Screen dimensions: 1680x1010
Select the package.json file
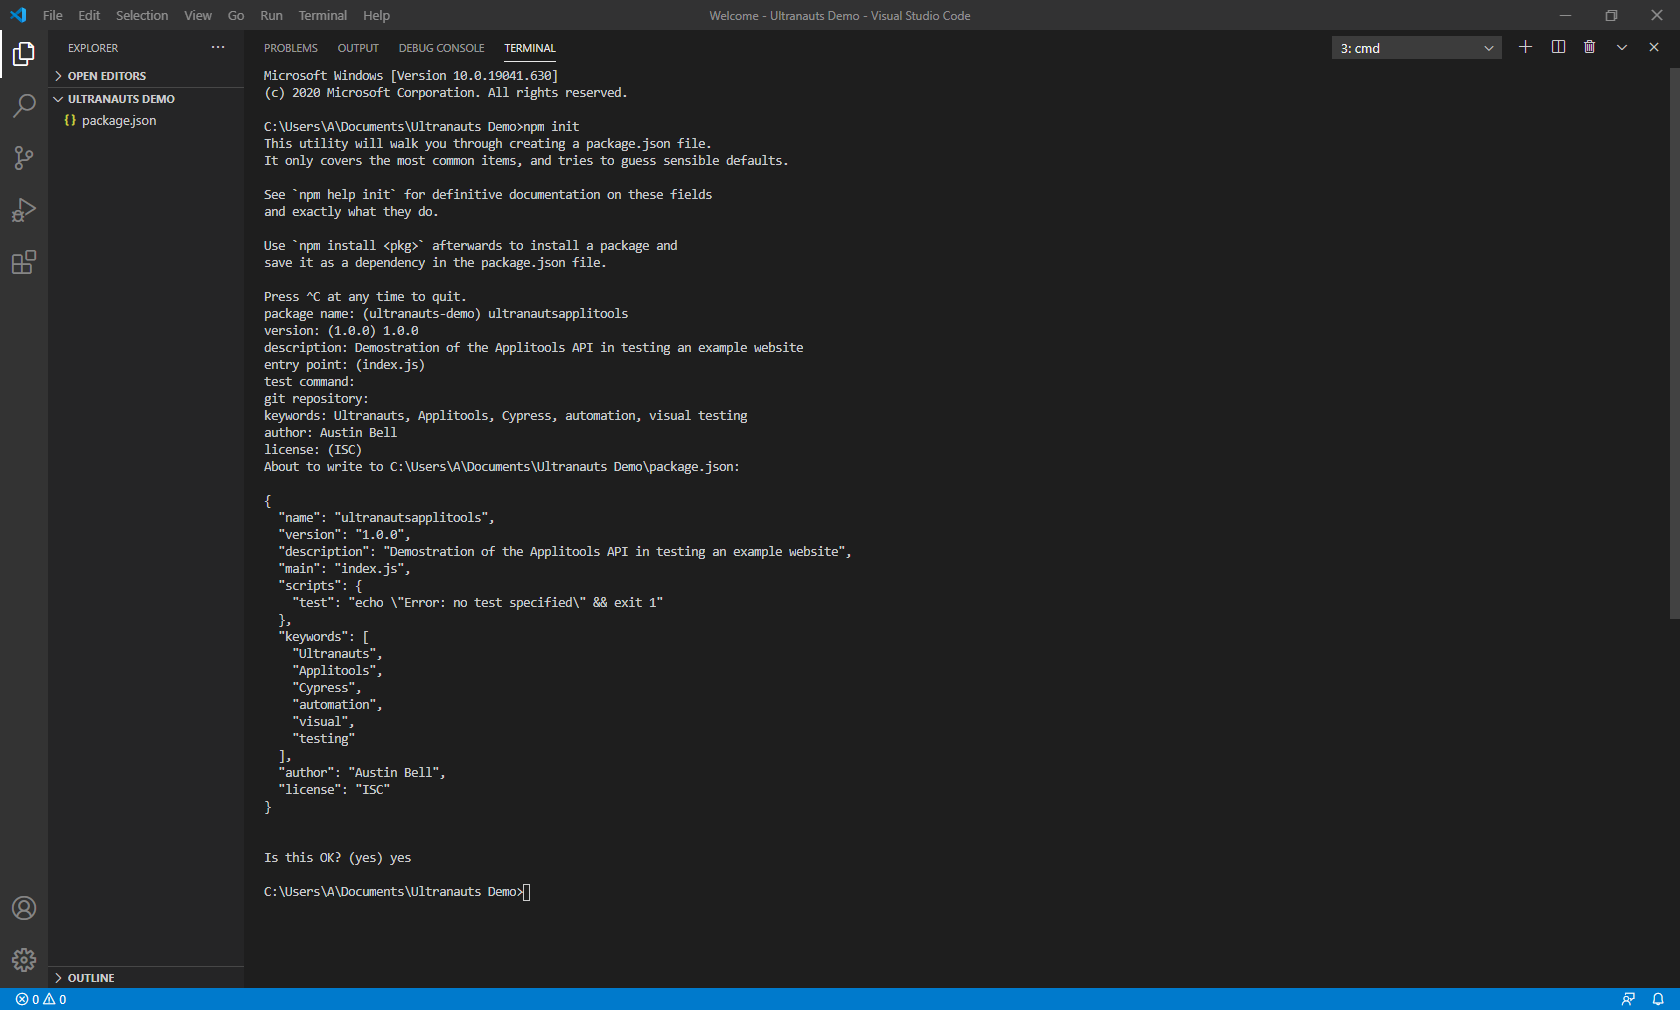tap(146, 120)
